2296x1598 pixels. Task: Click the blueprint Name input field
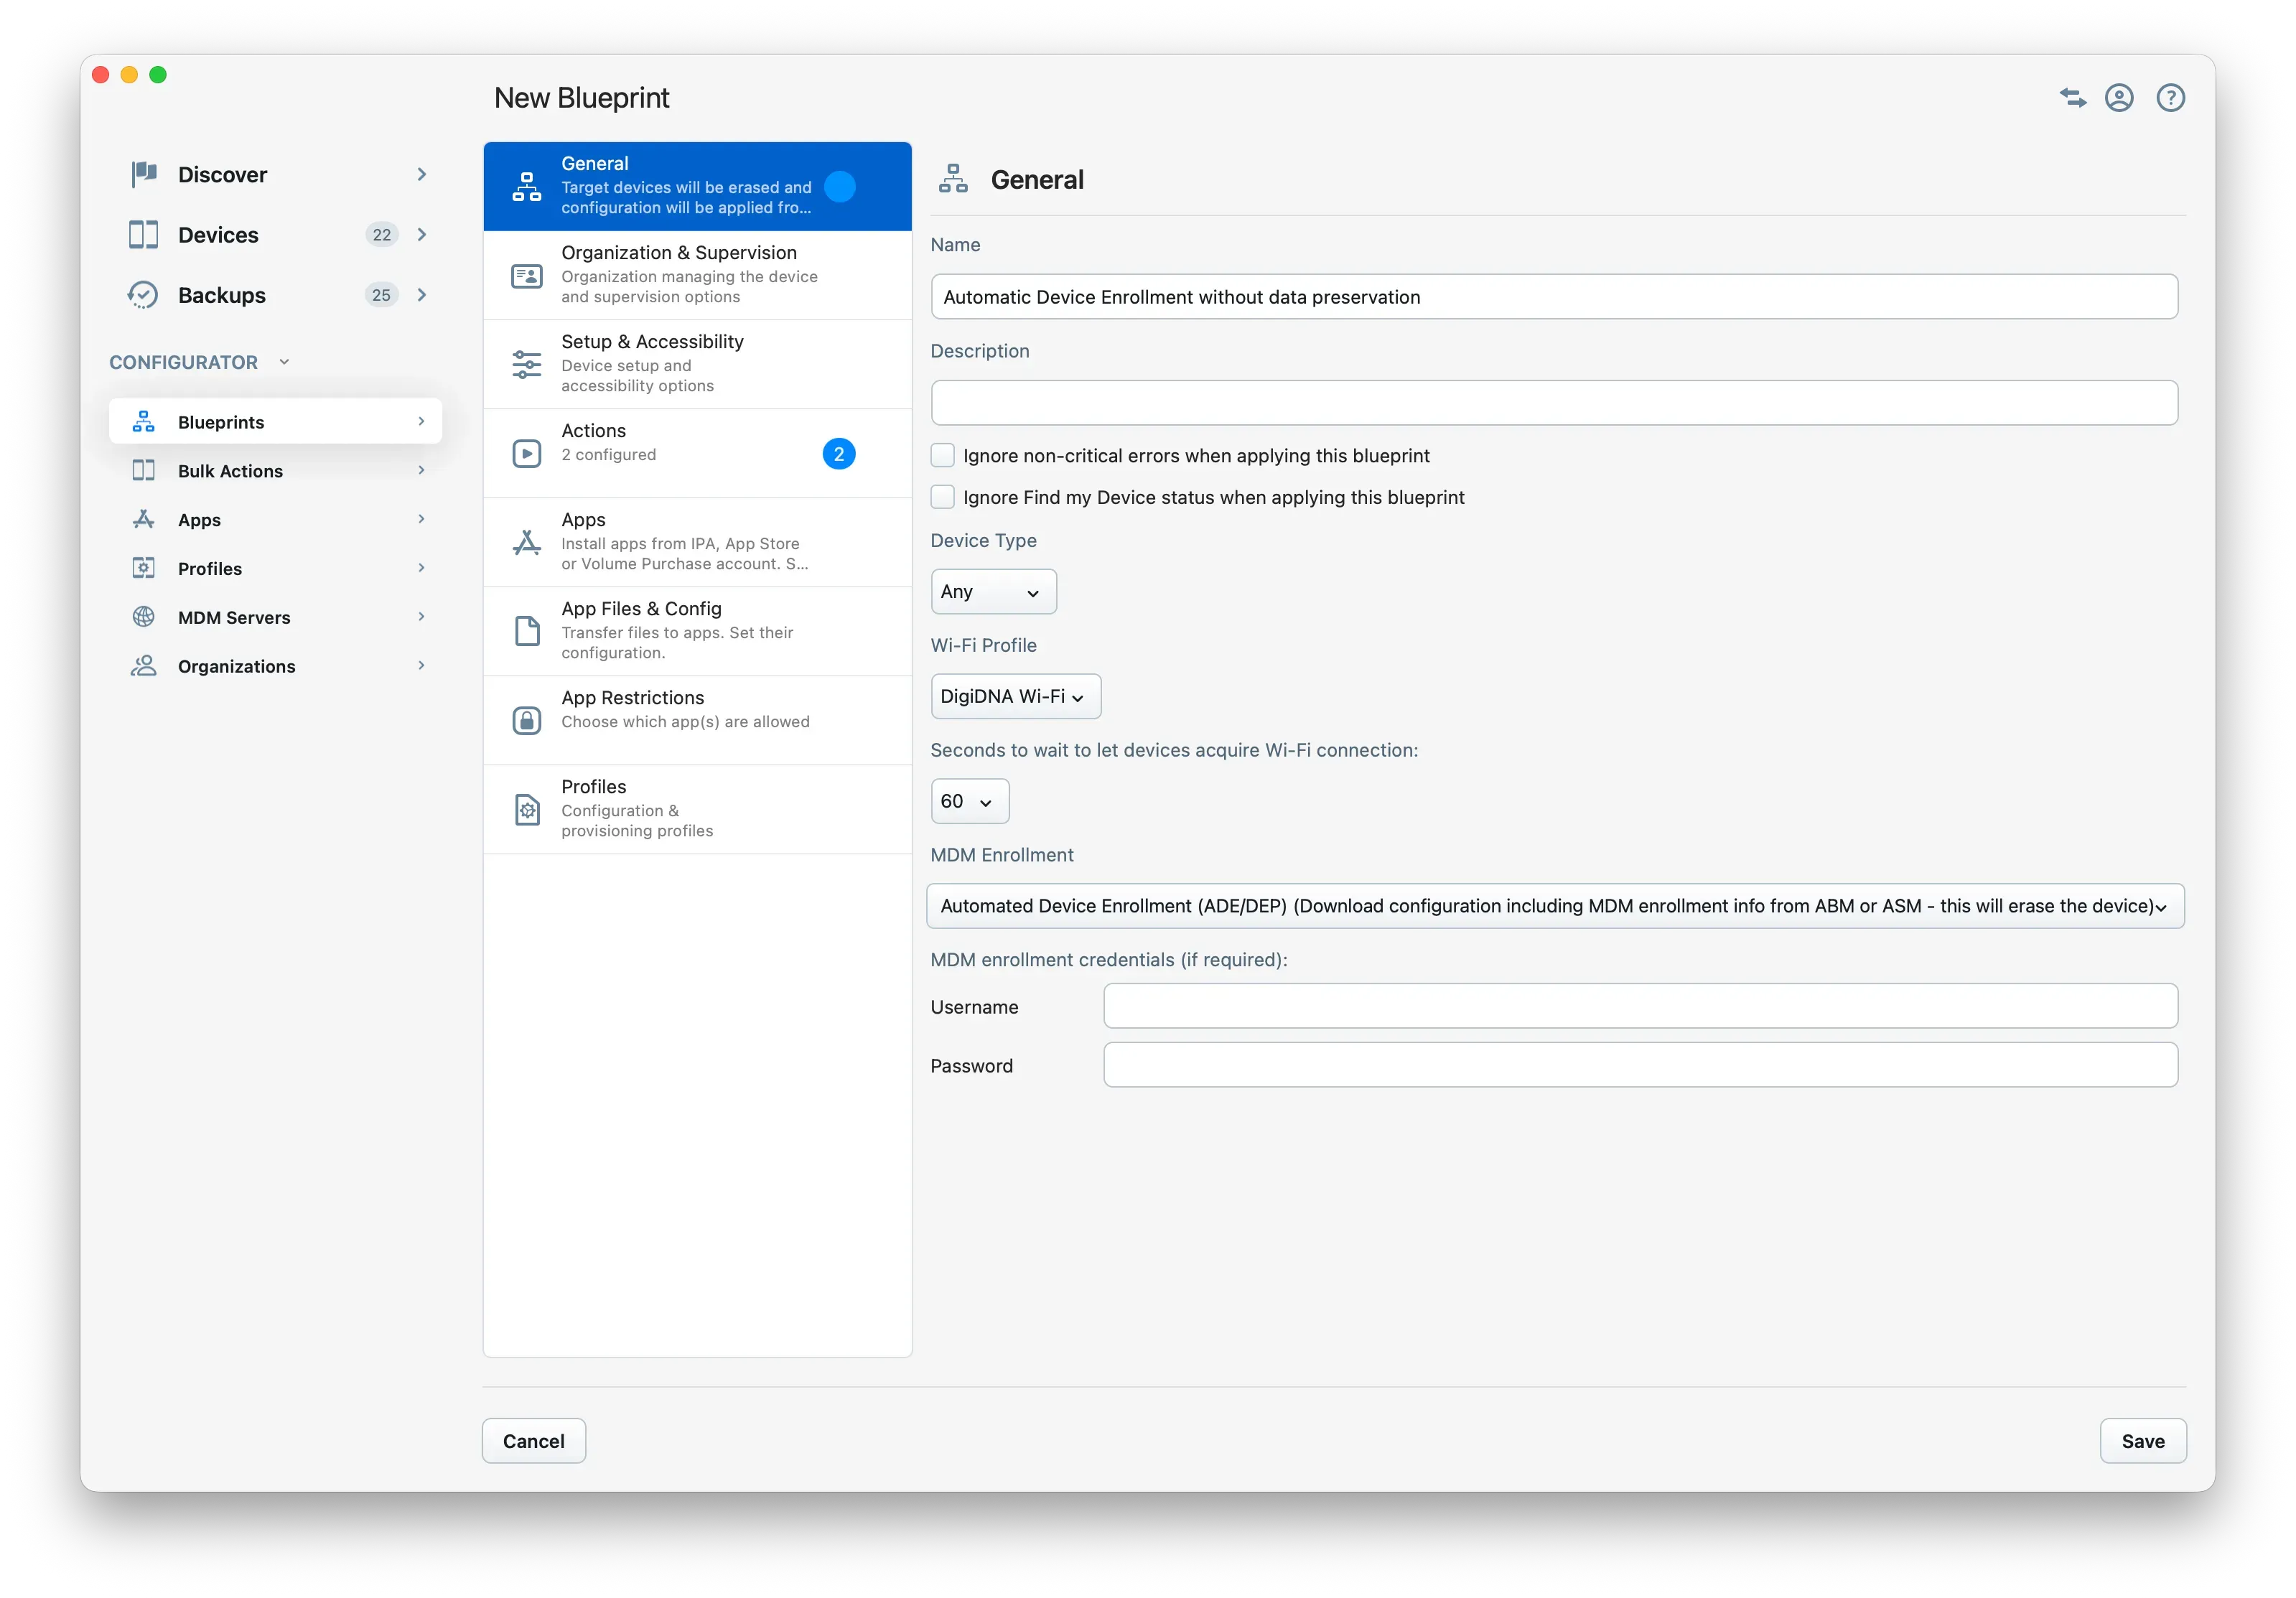(x=1554, y=297)
